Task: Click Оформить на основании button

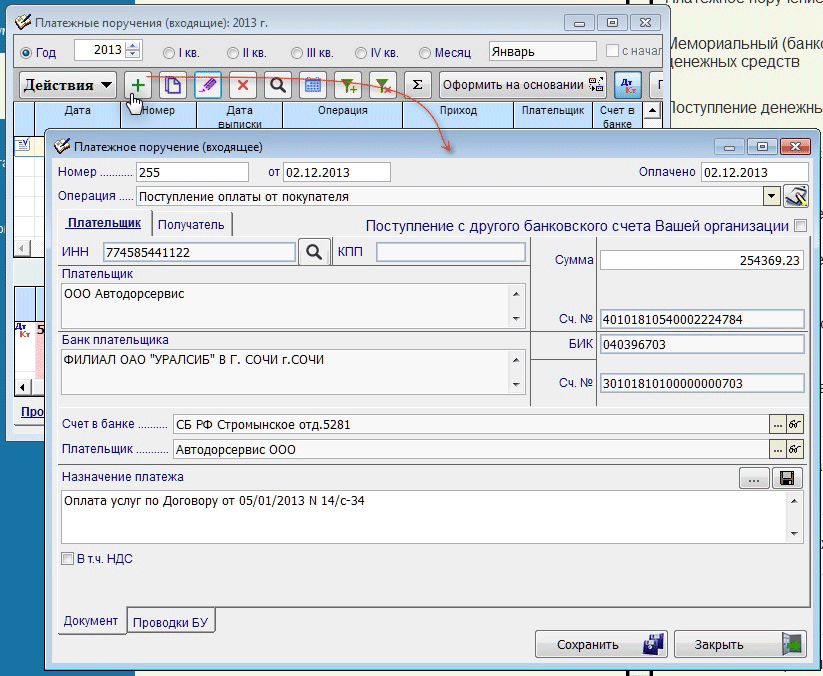Action: 523,85
